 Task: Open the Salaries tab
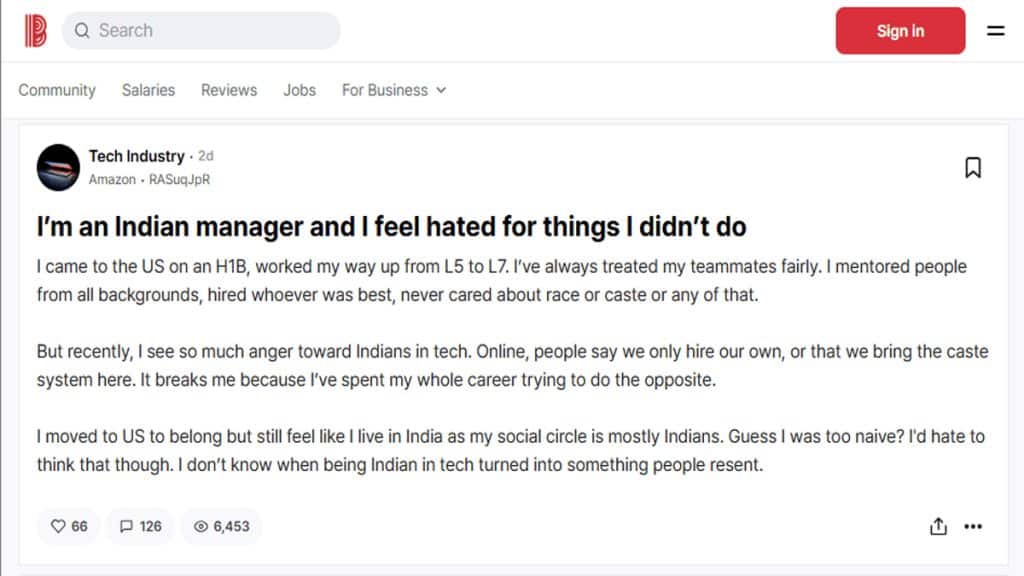coord(148,90)
